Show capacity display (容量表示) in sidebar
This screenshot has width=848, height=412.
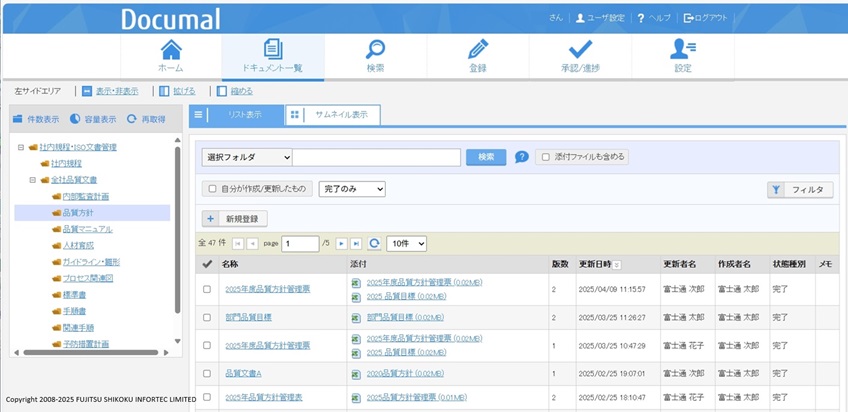(x=93, y=119)
